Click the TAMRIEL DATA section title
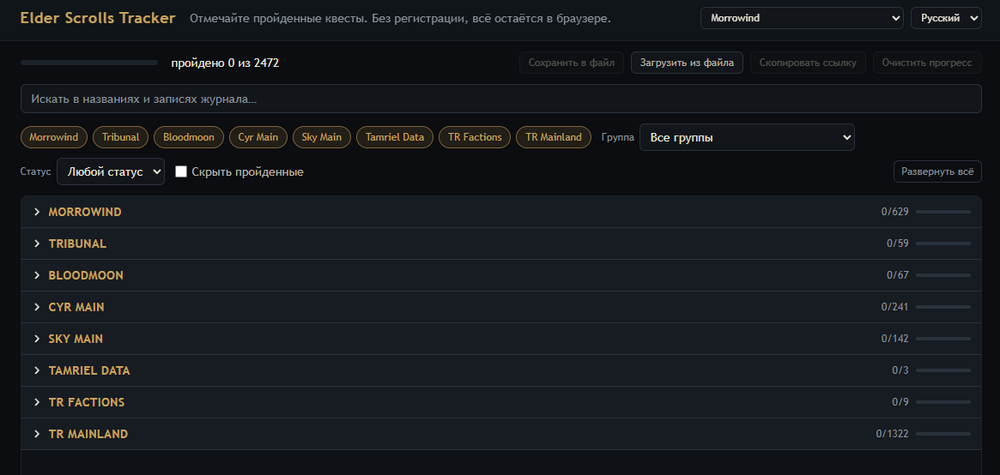Viewport: 1000px width, 475px height. pos(89,370)
